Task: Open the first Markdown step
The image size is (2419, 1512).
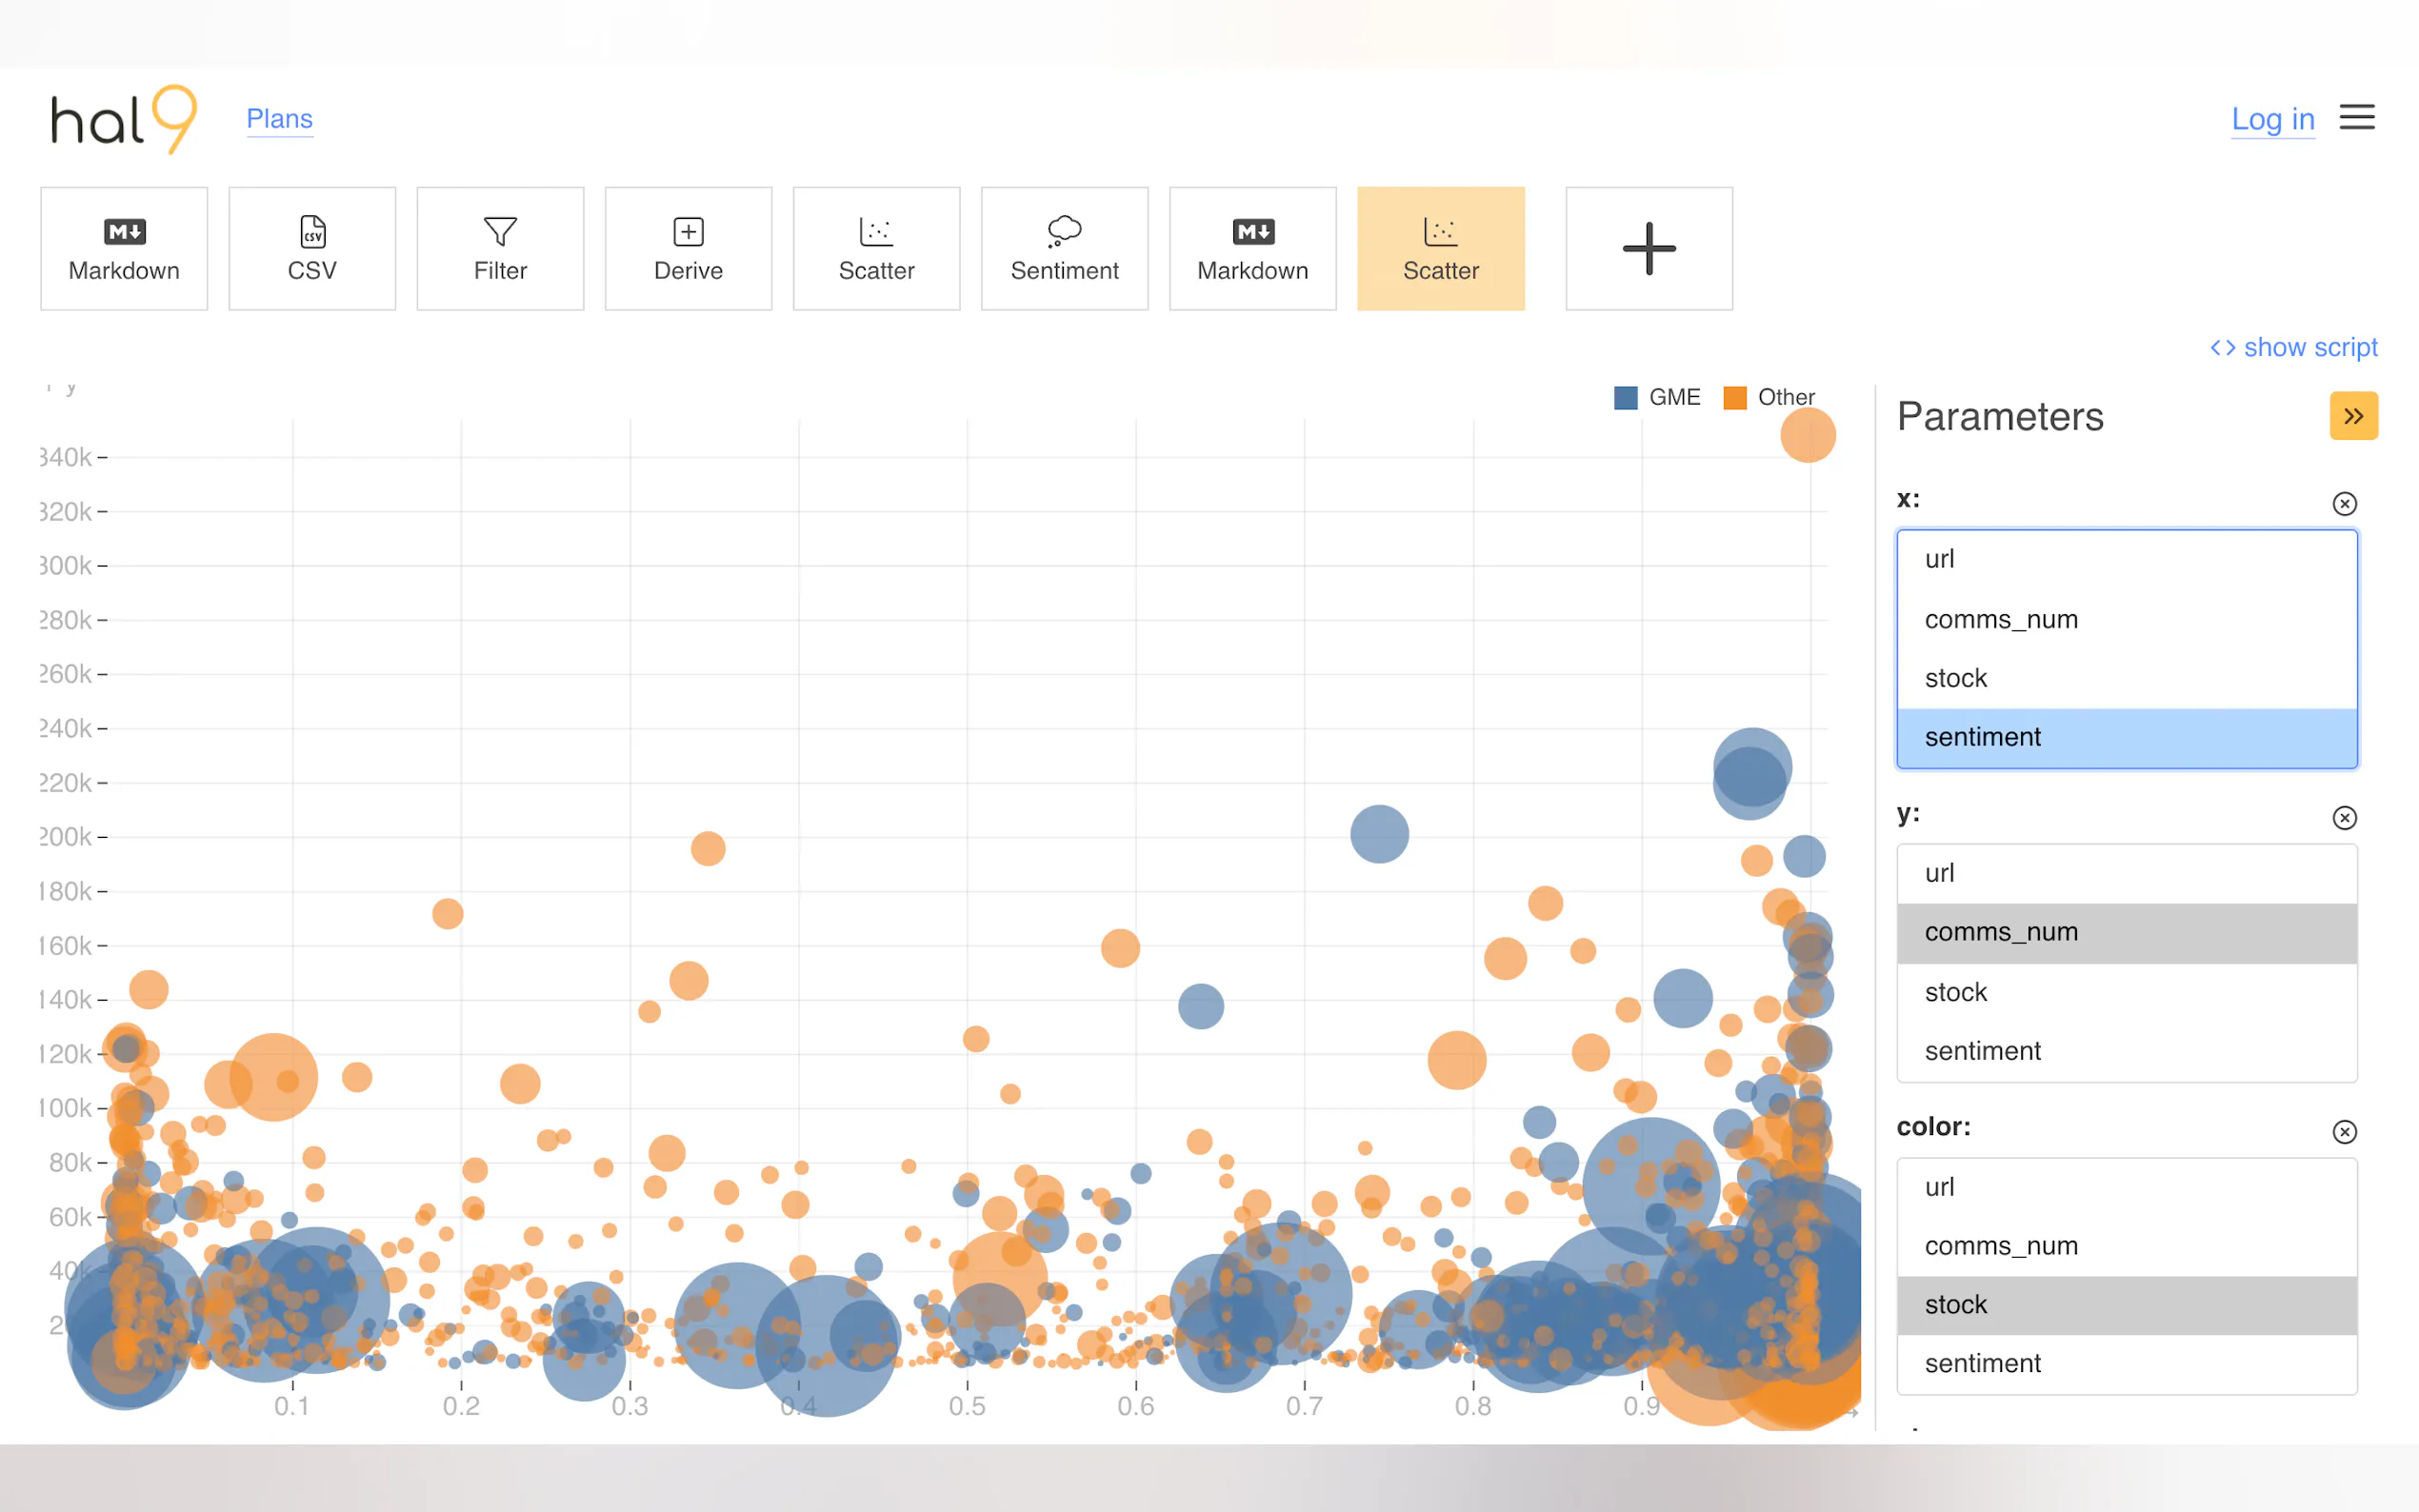Action: pos(124,248)
